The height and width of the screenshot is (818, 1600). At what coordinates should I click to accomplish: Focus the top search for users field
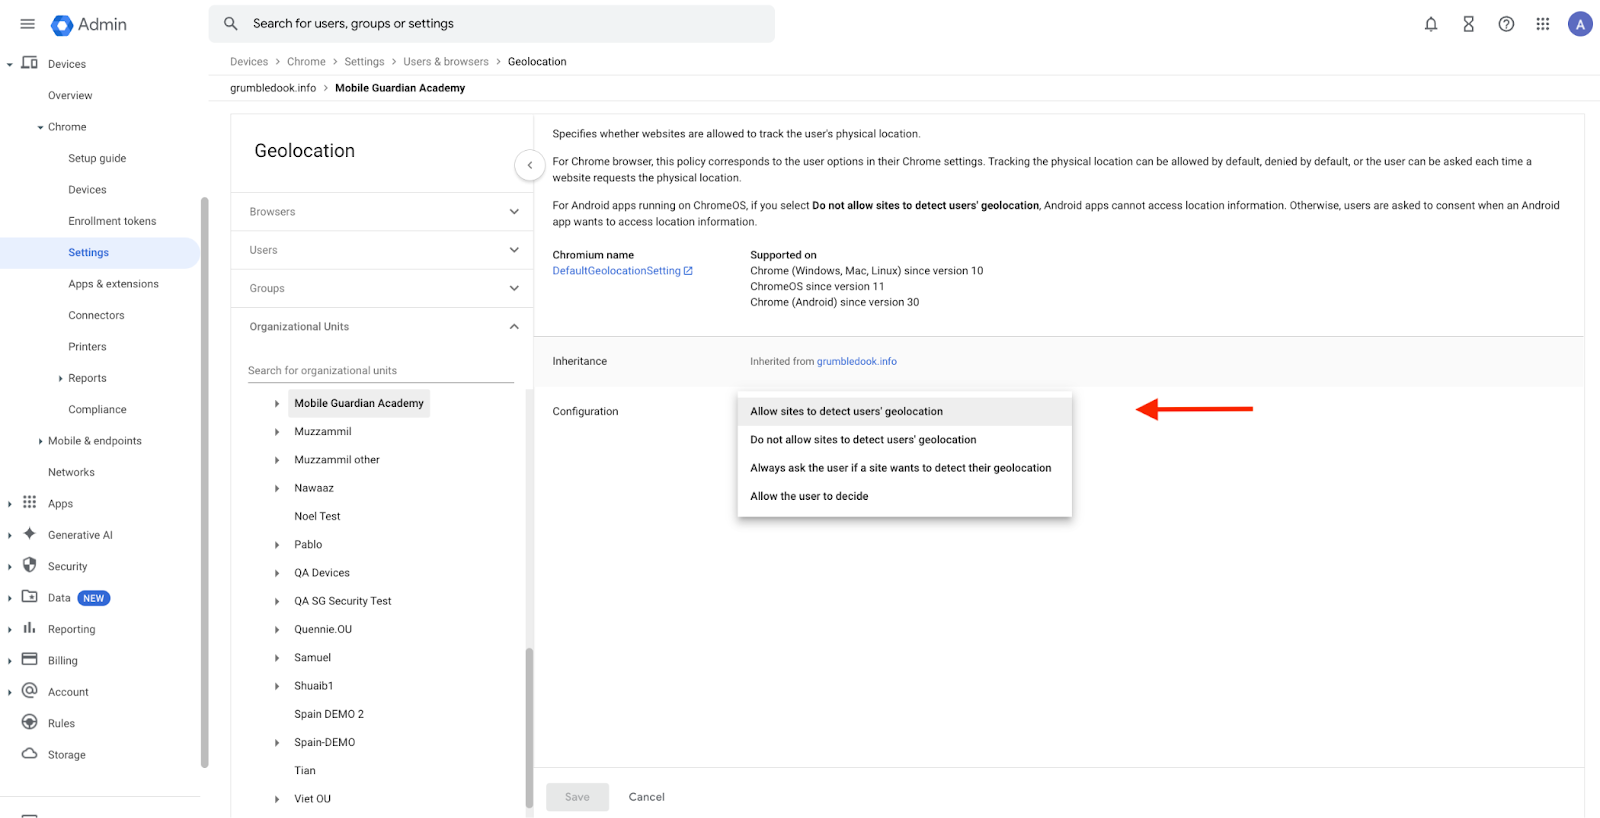(x=492, y=24)
